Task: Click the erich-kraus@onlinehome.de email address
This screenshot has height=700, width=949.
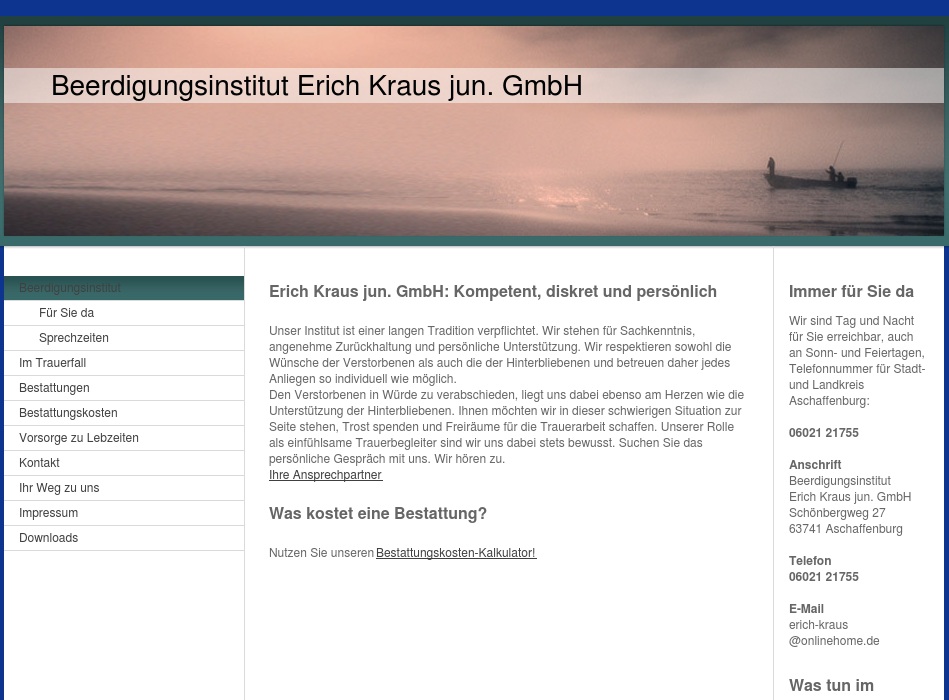Action: tap(833, 632)
